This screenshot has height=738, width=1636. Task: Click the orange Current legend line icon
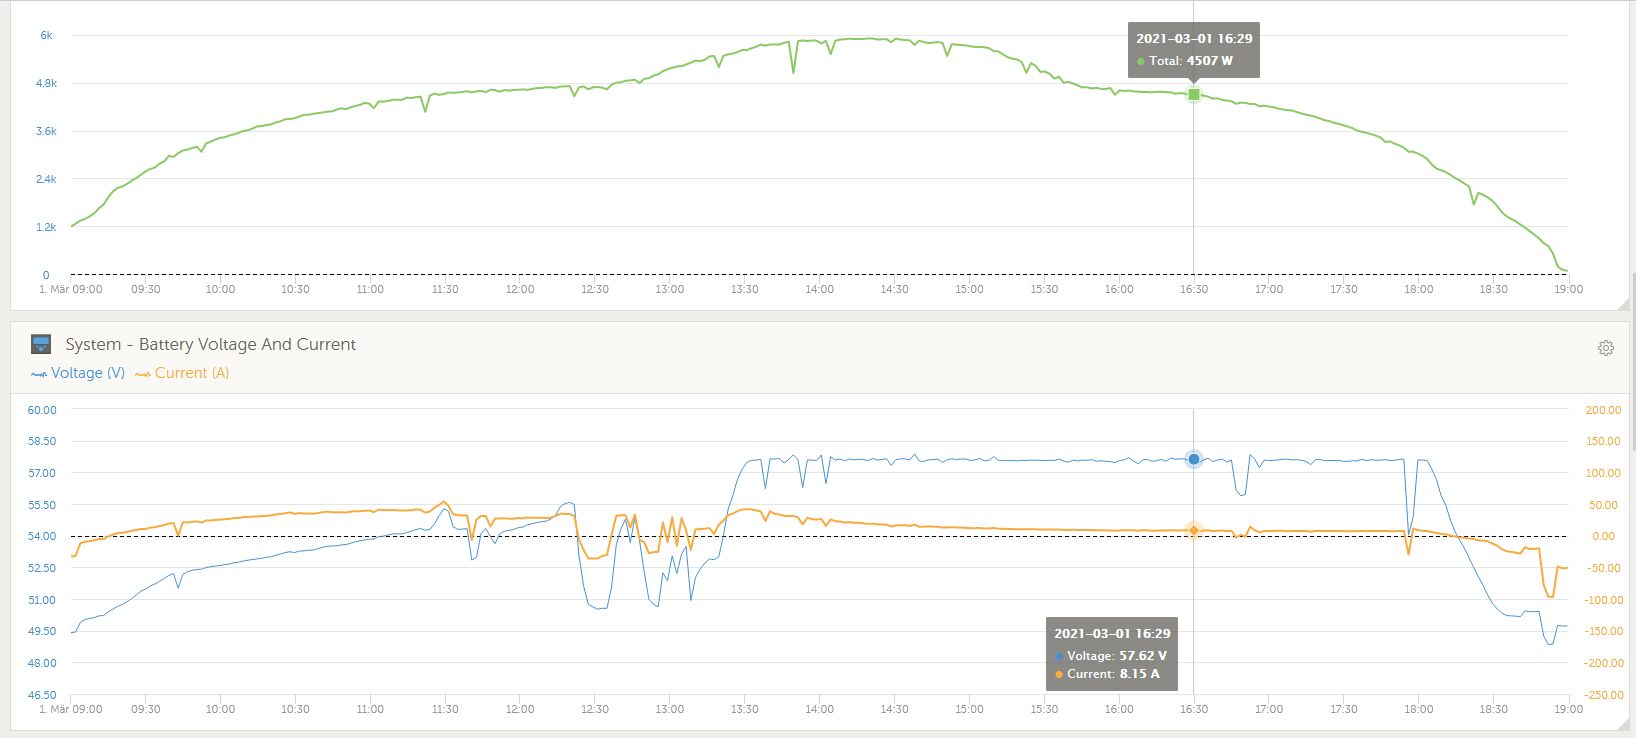[143, 374]
